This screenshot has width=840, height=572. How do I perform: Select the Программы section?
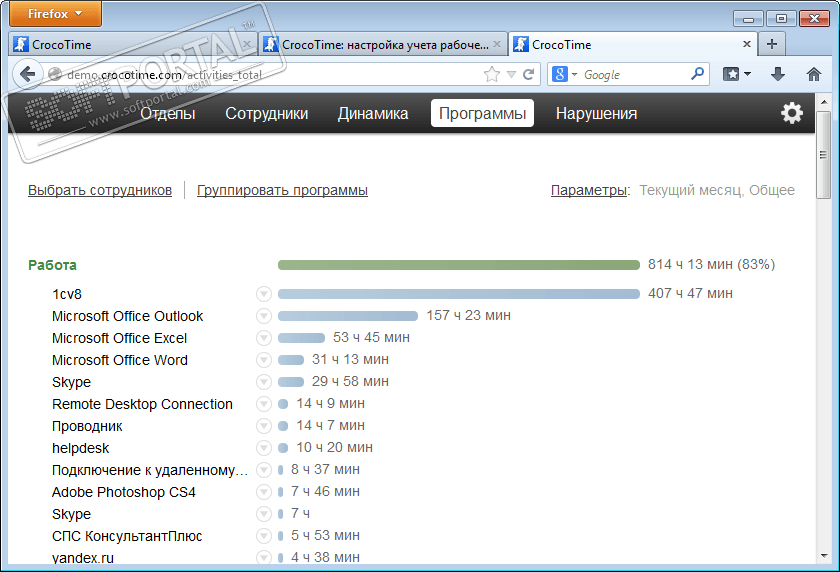(482, 113)
